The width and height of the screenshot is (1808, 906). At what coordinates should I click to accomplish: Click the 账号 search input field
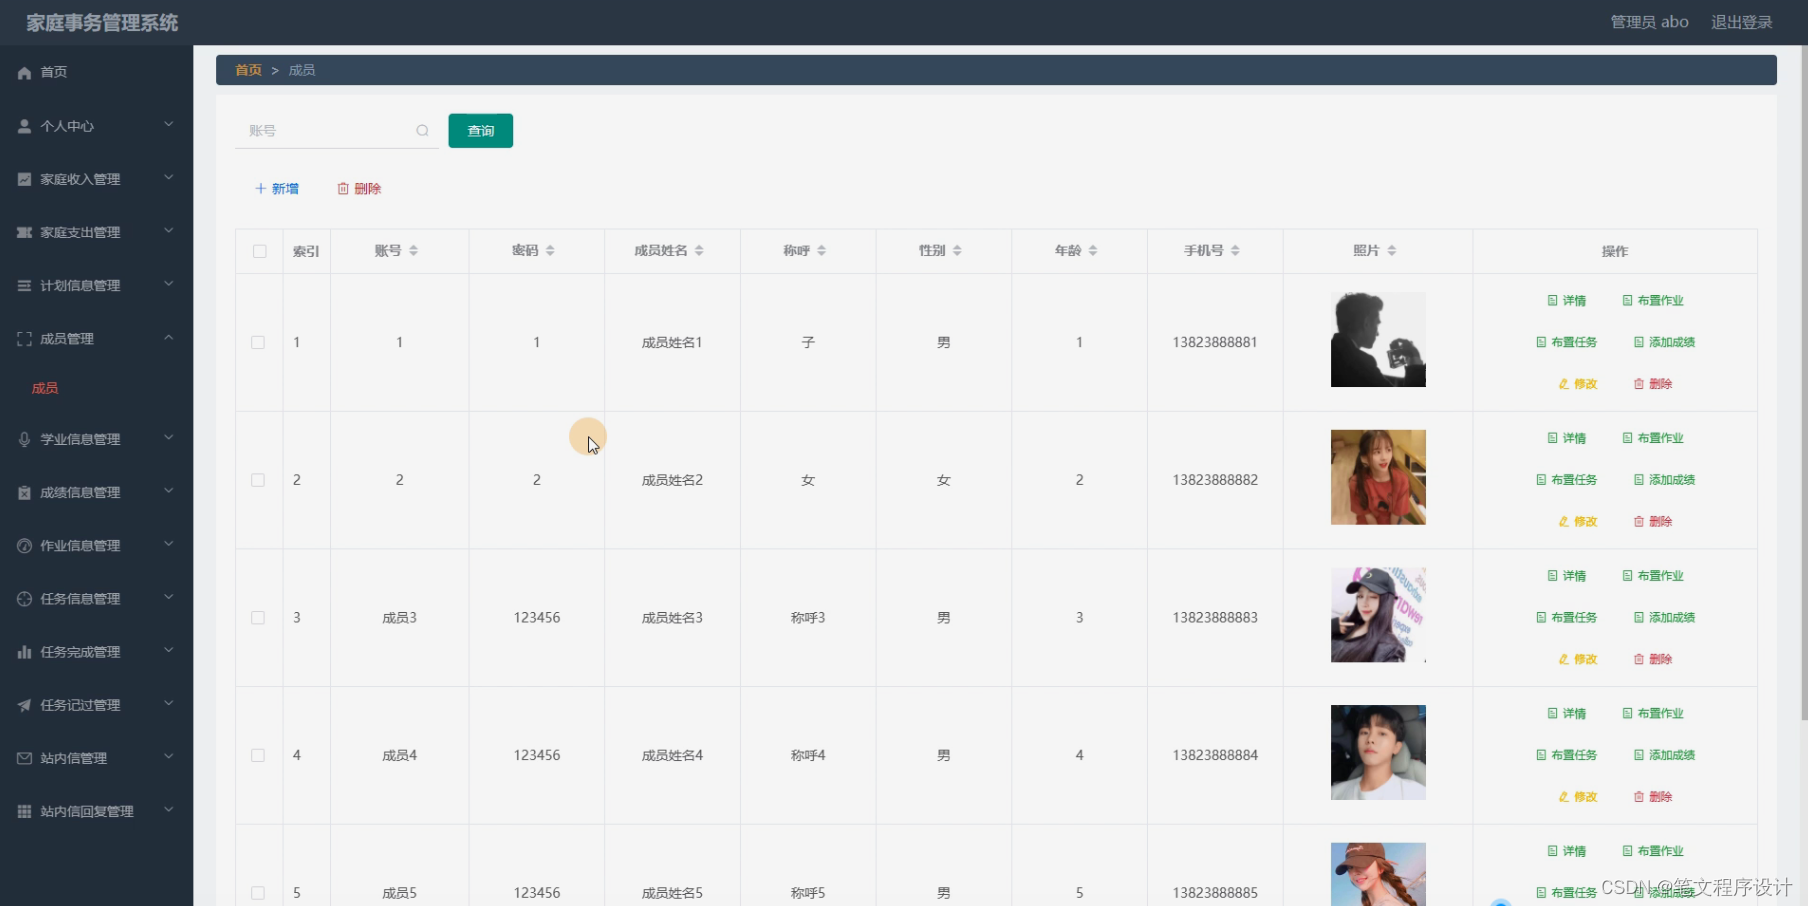[x=337, y=131]
